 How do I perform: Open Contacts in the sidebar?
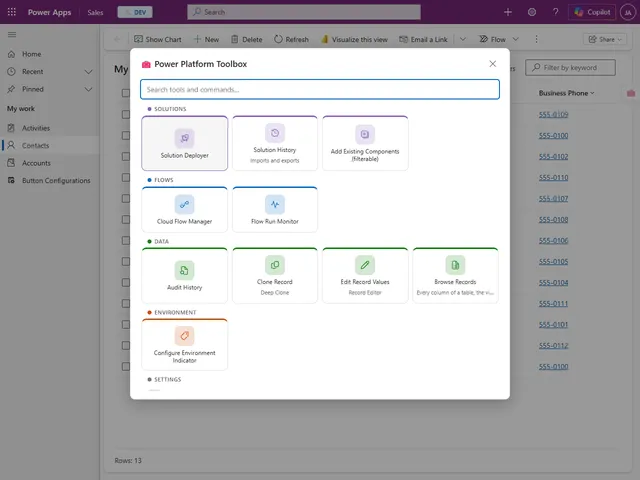tap(35, 146)
